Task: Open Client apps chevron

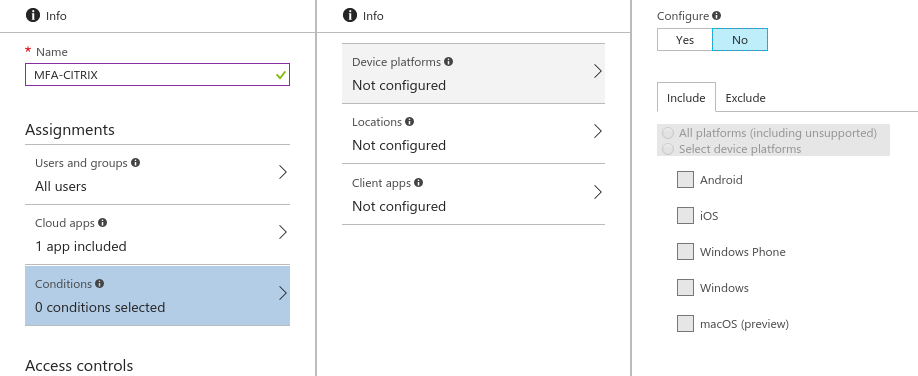Action: [x=598, y=192]
